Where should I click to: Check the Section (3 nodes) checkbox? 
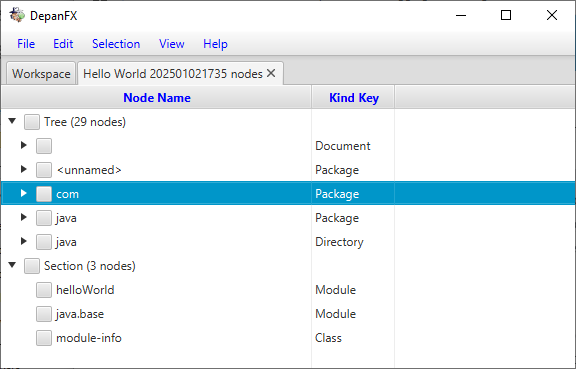pos(32,266)
